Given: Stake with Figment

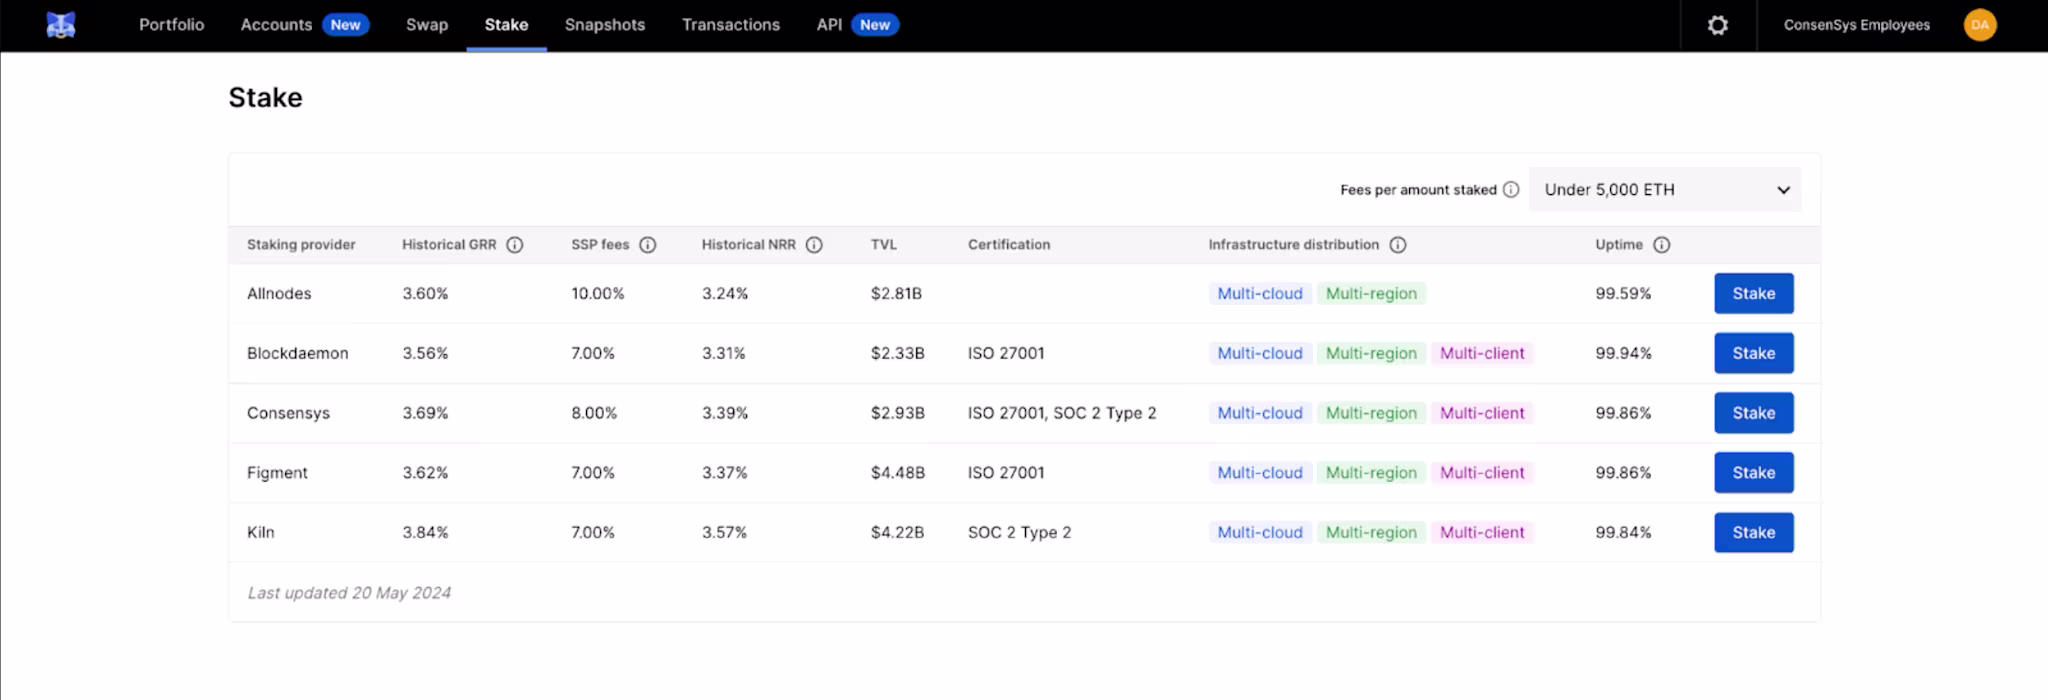Looking at the screenshot, I should [1754, 473].
